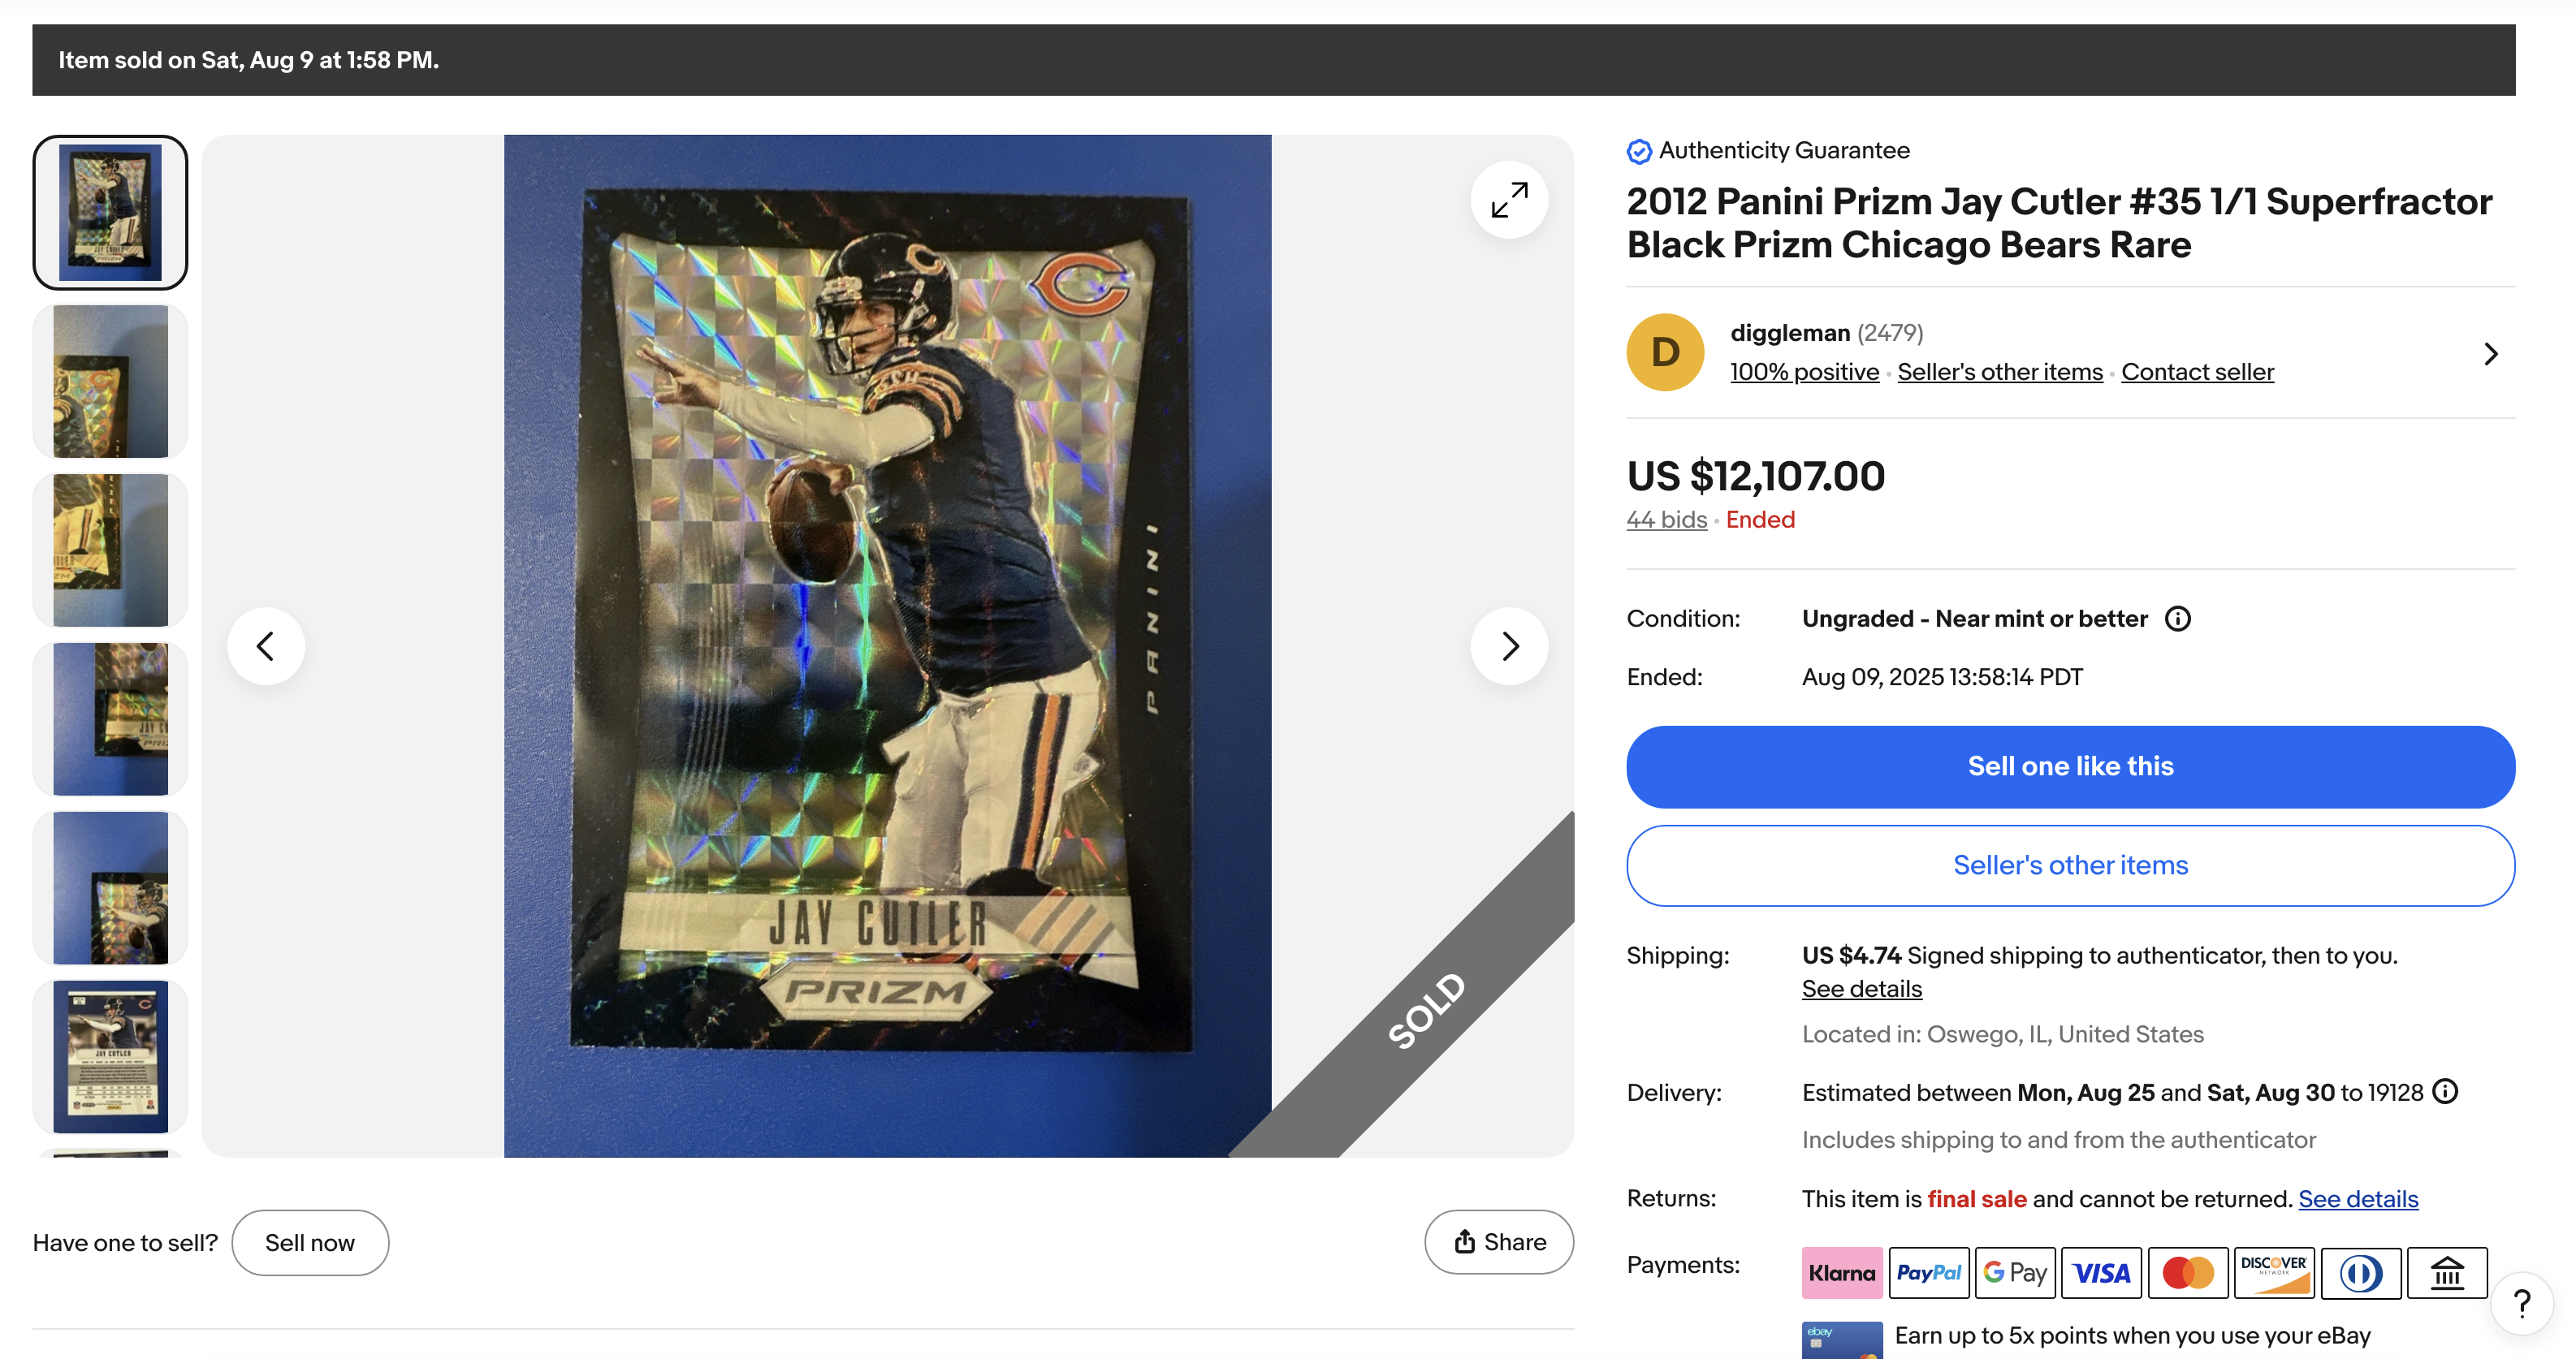View the 44 bids history
2576x1359 pixels.
coord(1666,520)
